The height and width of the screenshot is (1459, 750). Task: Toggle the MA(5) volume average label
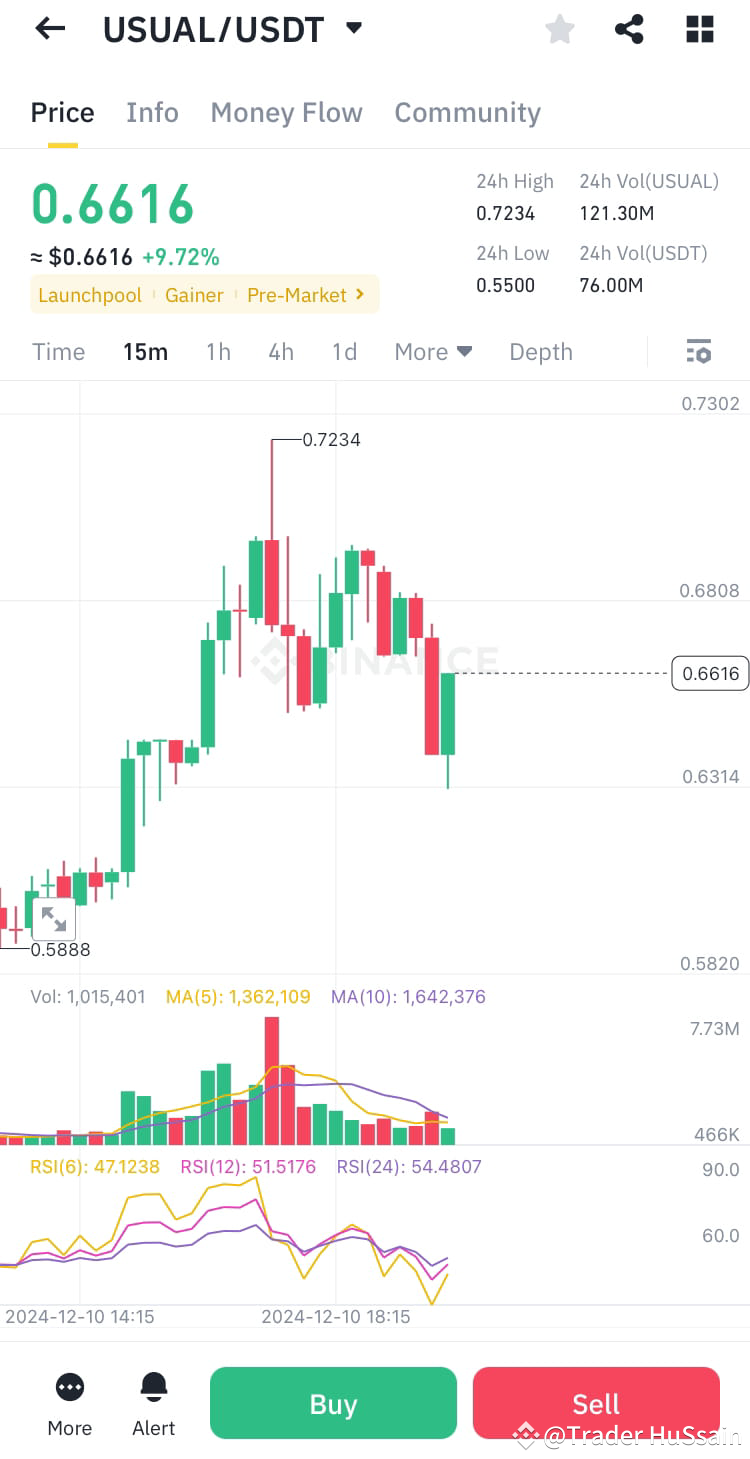coord(238,996)
